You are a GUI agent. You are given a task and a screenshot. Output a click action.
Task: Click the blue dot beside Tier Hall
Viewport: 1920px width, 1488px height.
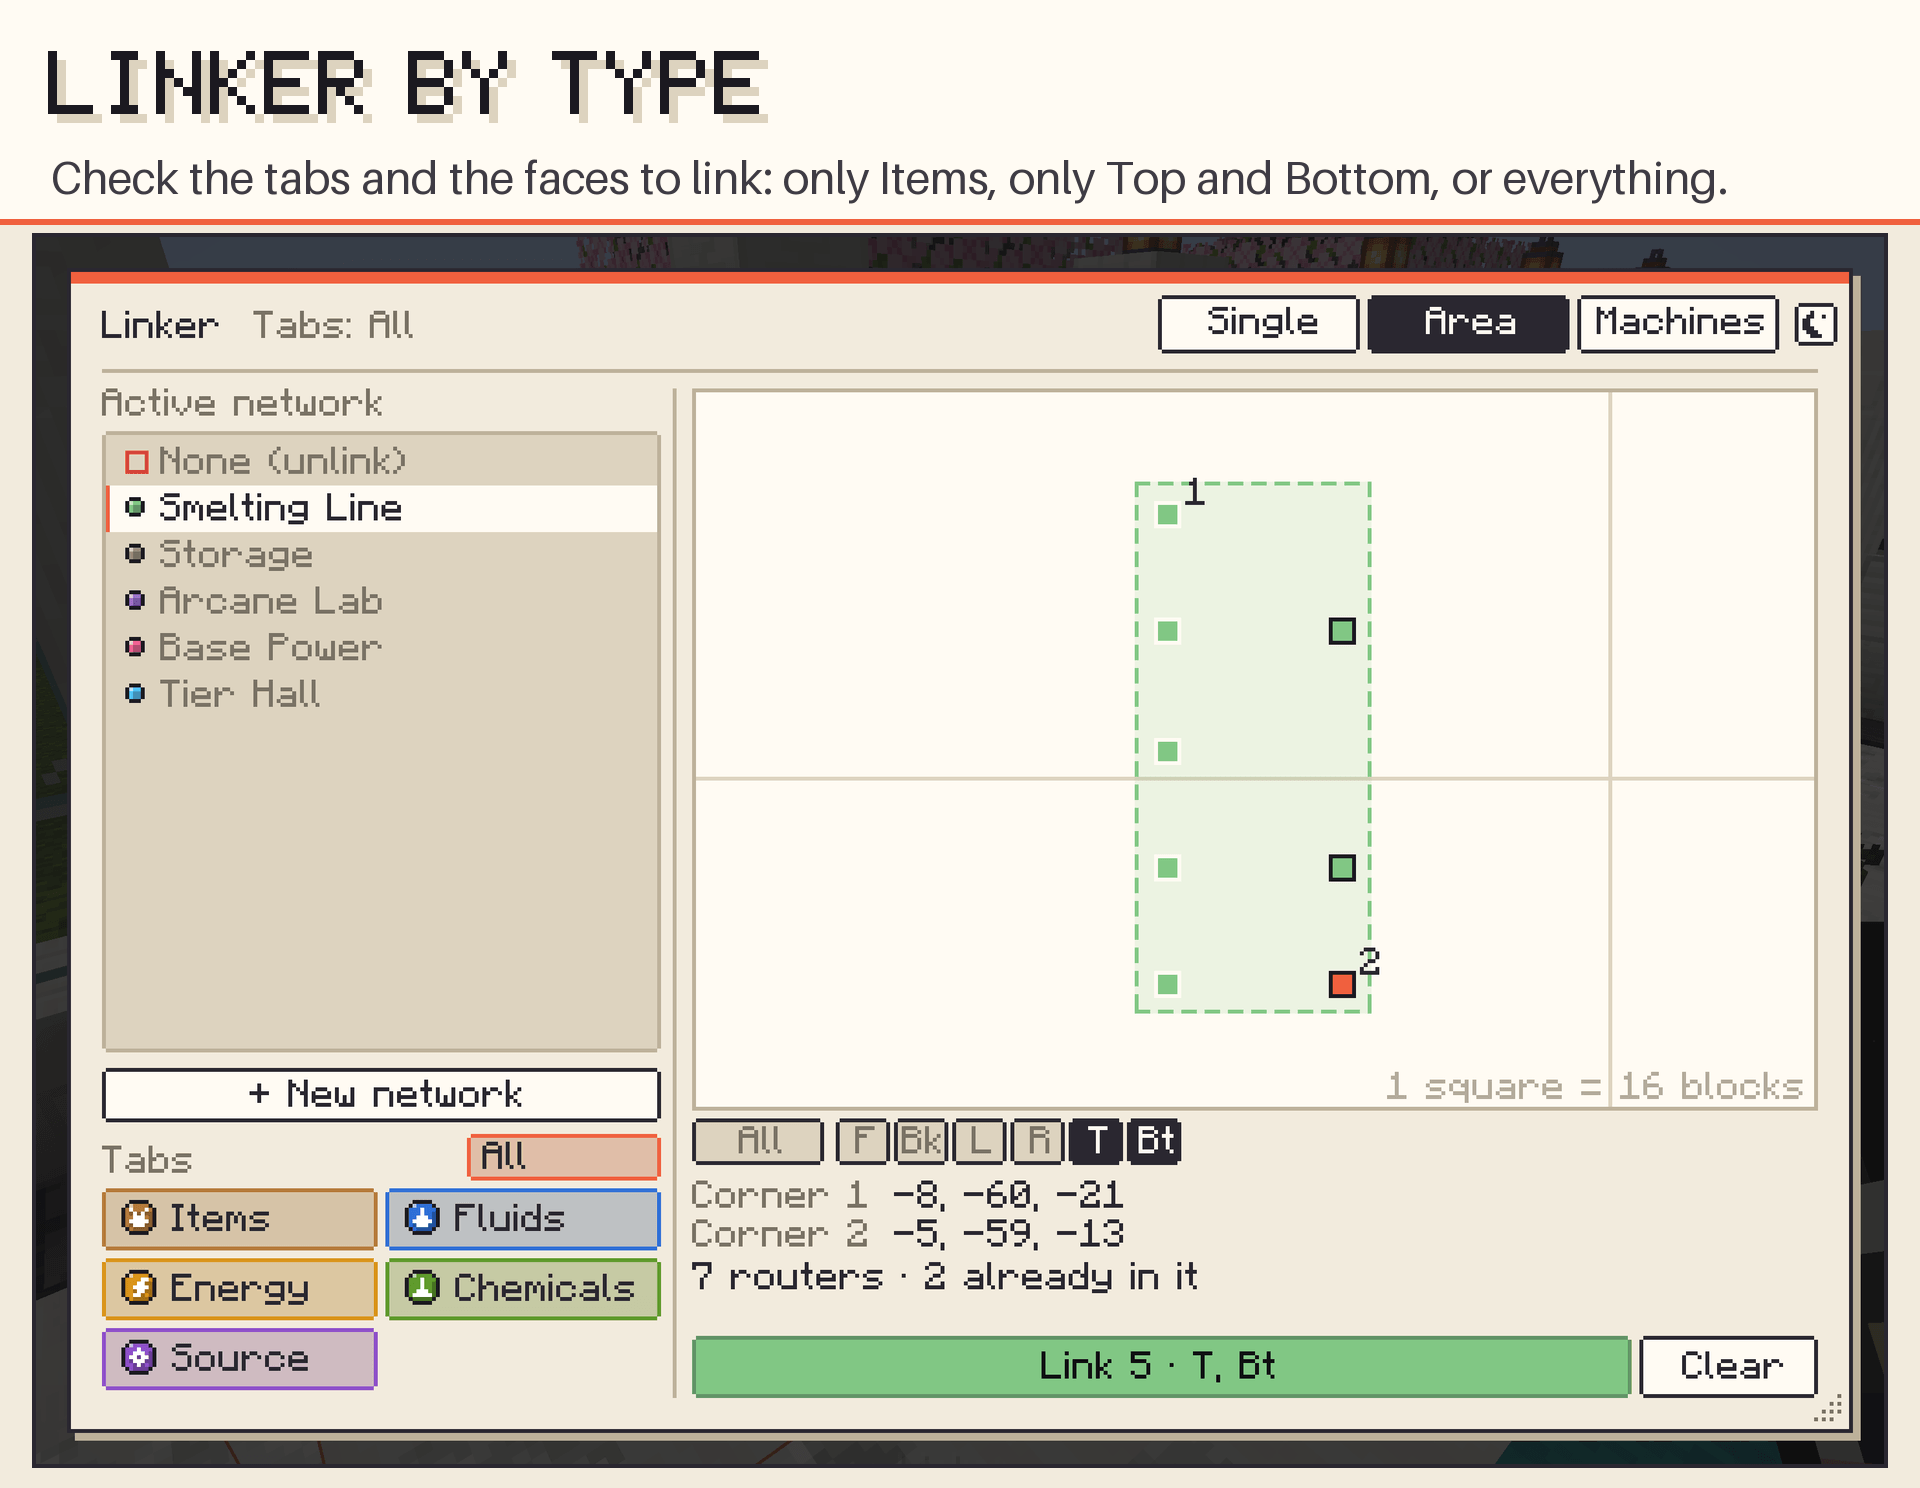click(136, 693)
